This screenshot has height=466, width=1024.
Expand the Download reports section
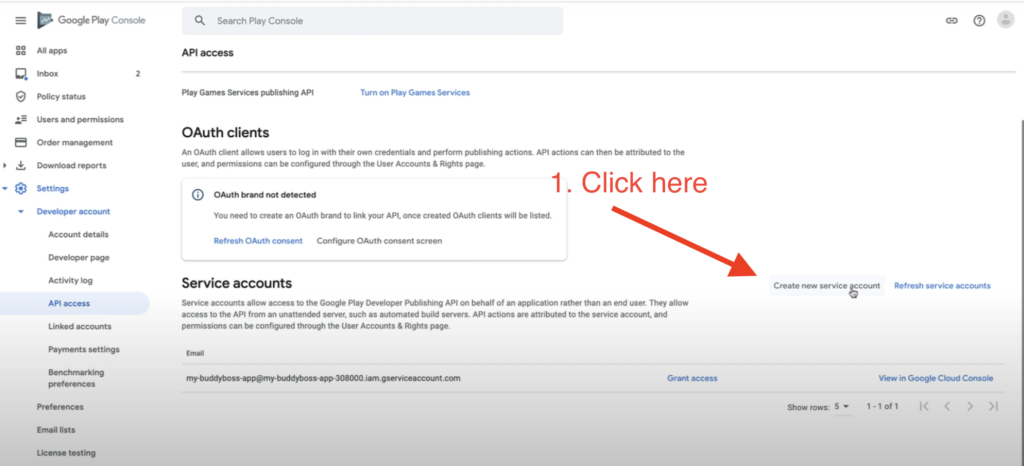point(7,165)
